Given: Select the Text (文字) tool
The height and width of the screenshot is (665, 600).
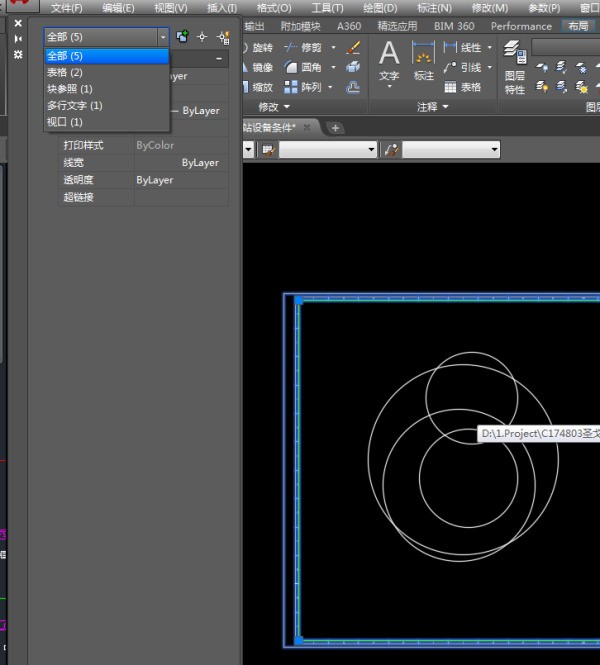Looking at the screenshot, I should pyautogui.click(x=389, y=61).
